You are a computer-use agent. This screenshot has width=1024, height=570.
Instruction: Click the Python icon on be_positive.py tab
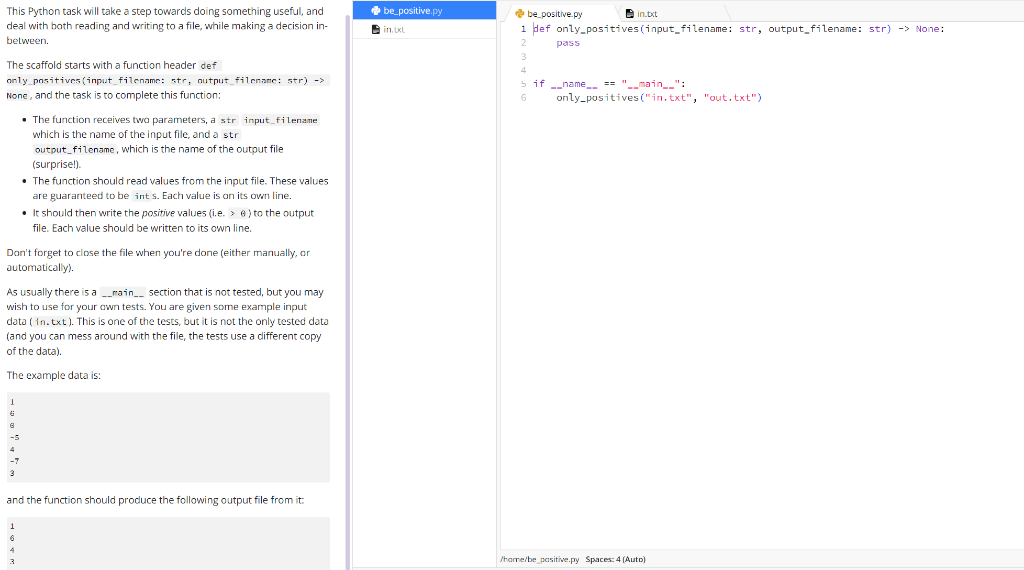(520, 14)
